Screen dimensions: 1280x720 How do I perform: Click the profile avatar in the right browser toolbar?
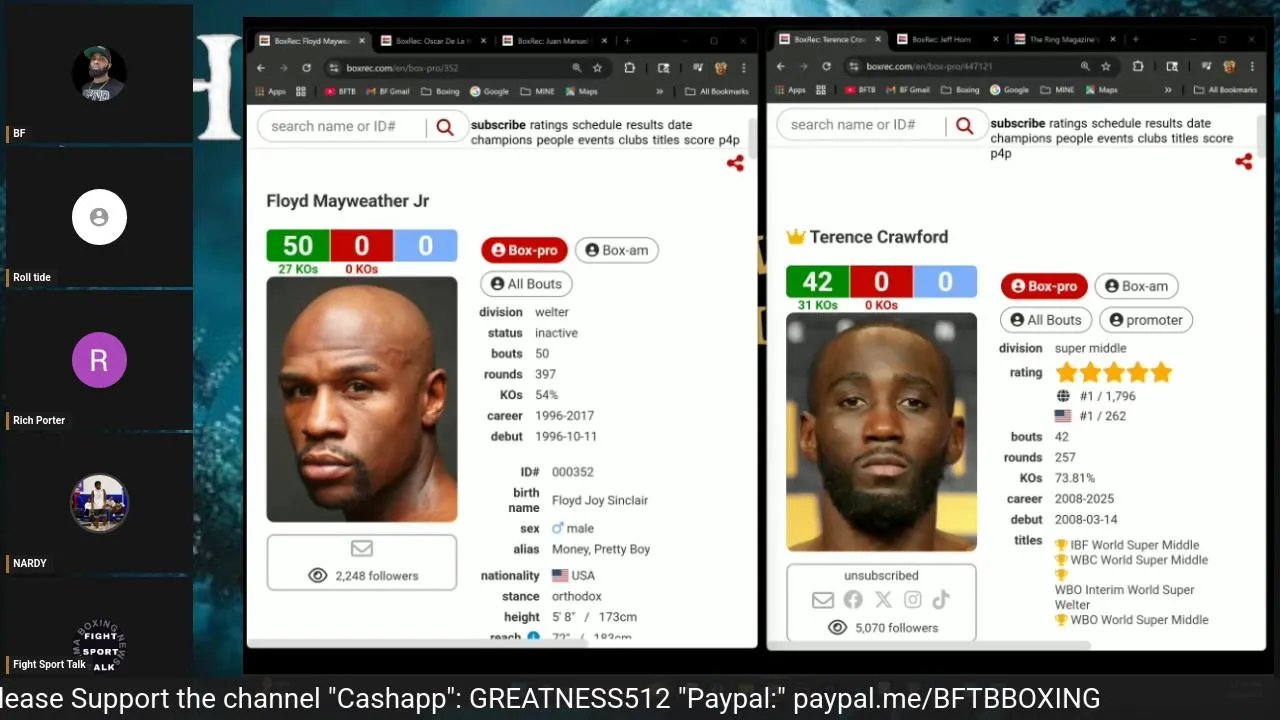coord(1228,66)
